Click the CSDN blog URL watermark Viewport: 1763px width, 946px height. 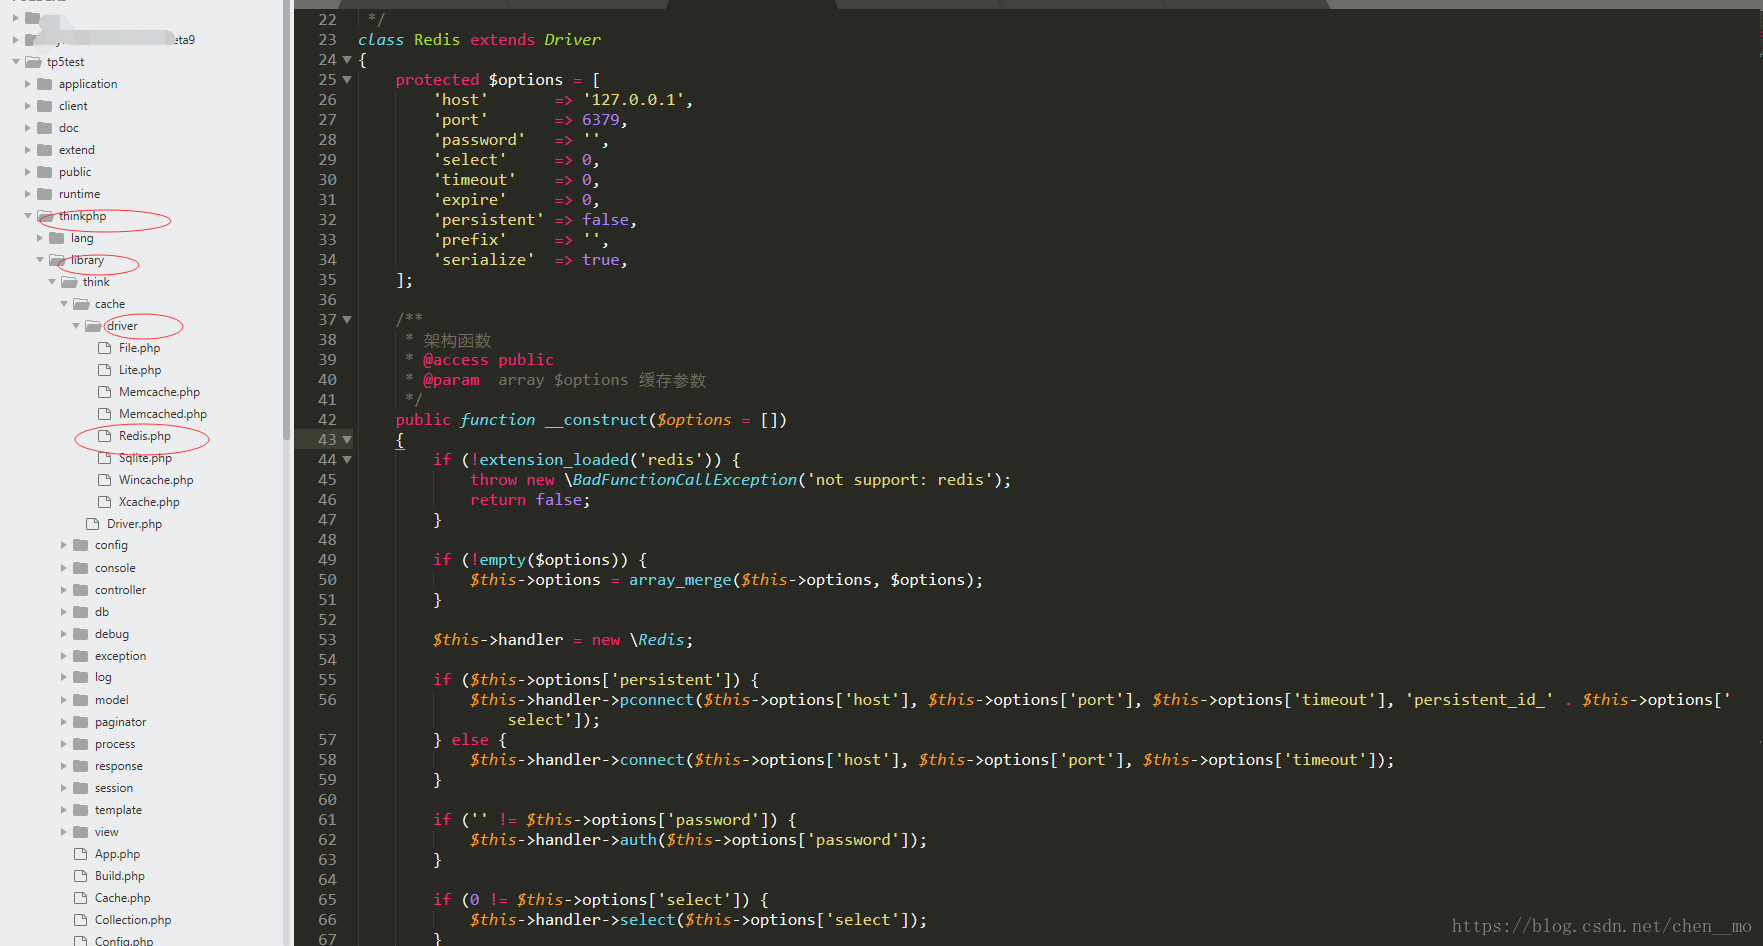(1600, 926)
